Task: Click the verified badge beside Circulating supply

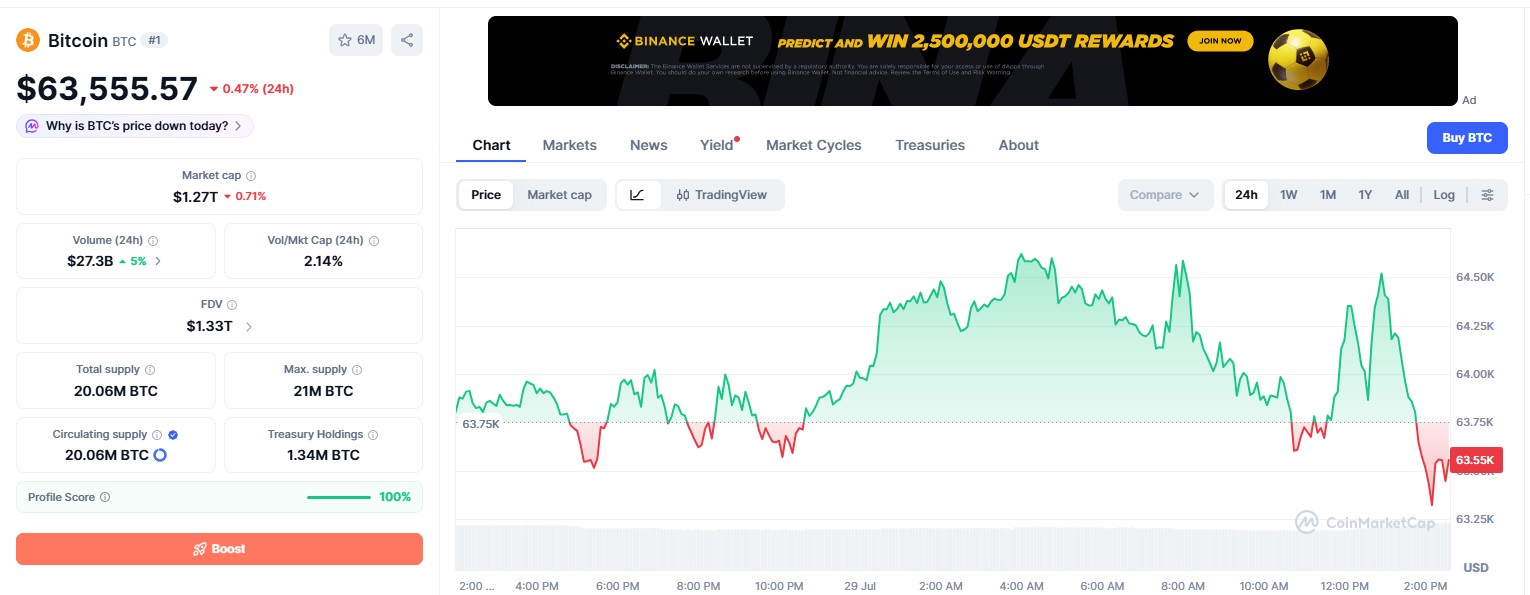Action: (173, 435)
